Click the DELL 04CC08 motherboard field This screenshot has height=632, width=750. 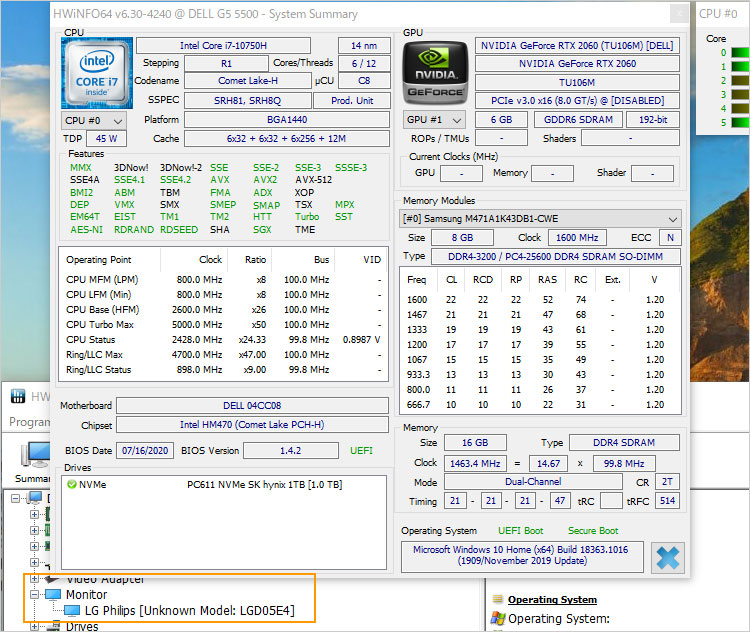click(252, 406)
